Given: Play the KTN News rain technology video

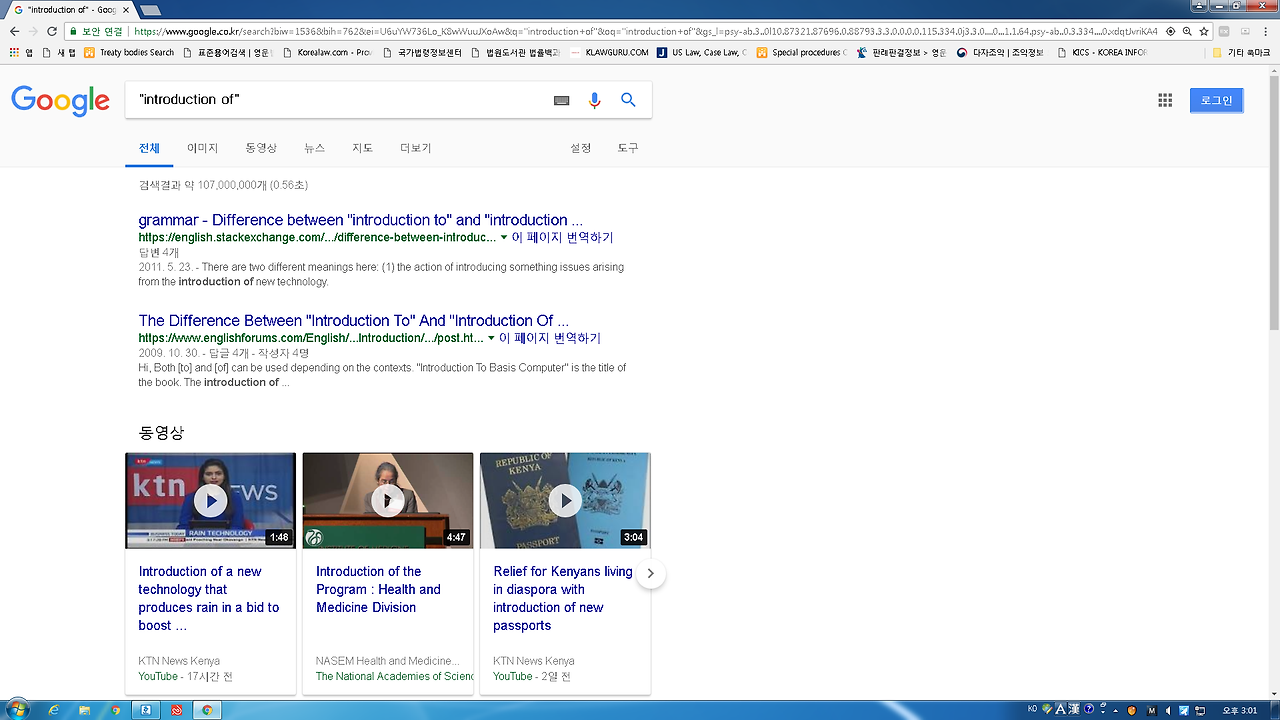Looking at the screenshot, I should [x=210, y=500].
